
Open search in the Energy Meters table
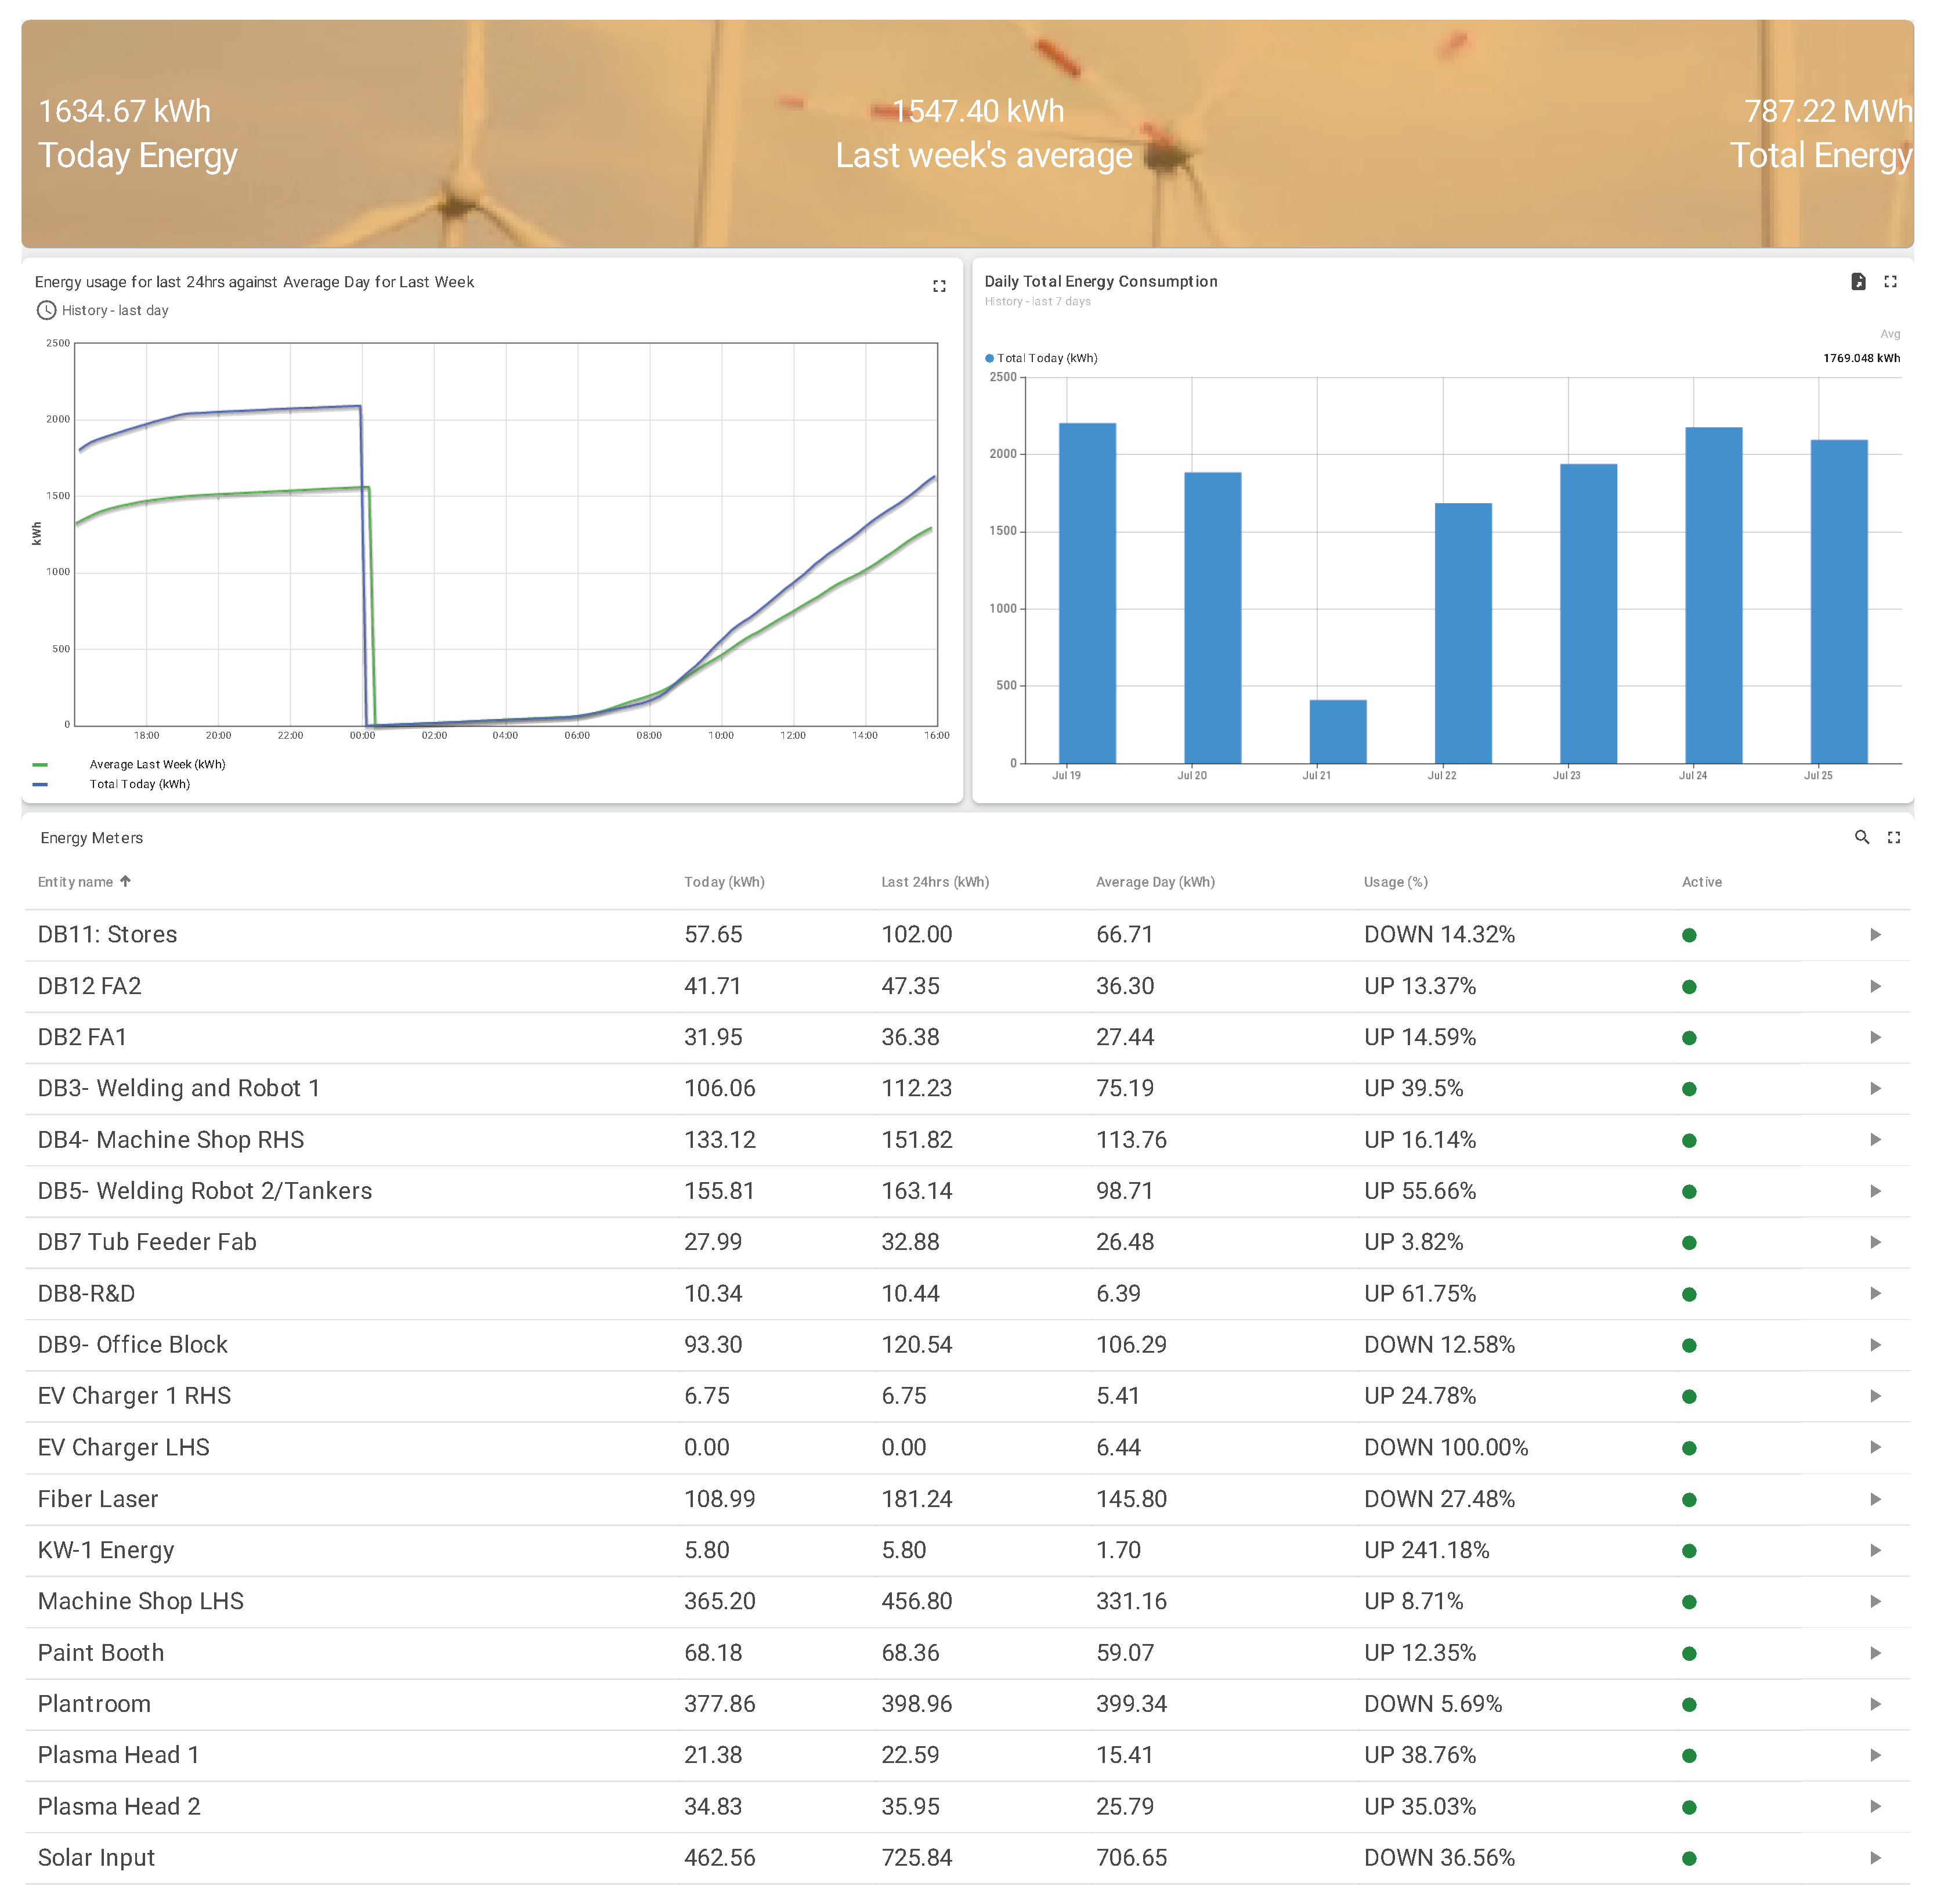pyautogui.click(x=1862, y=838)
